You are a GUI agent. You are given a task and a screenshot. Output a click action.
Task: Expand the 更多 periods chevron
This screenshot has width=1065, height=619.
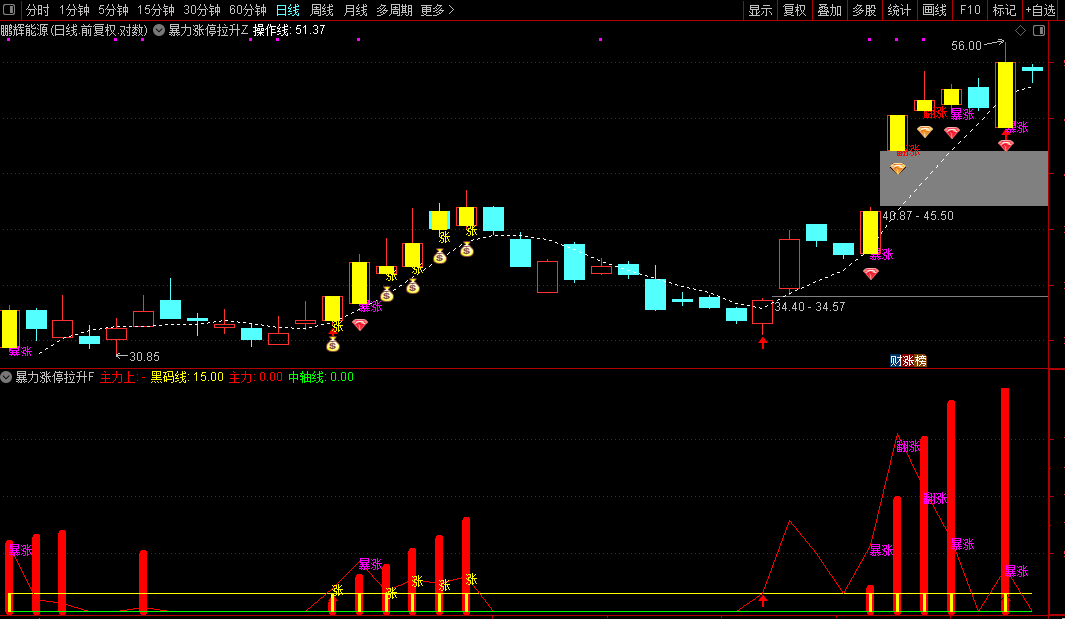[451, 10]
